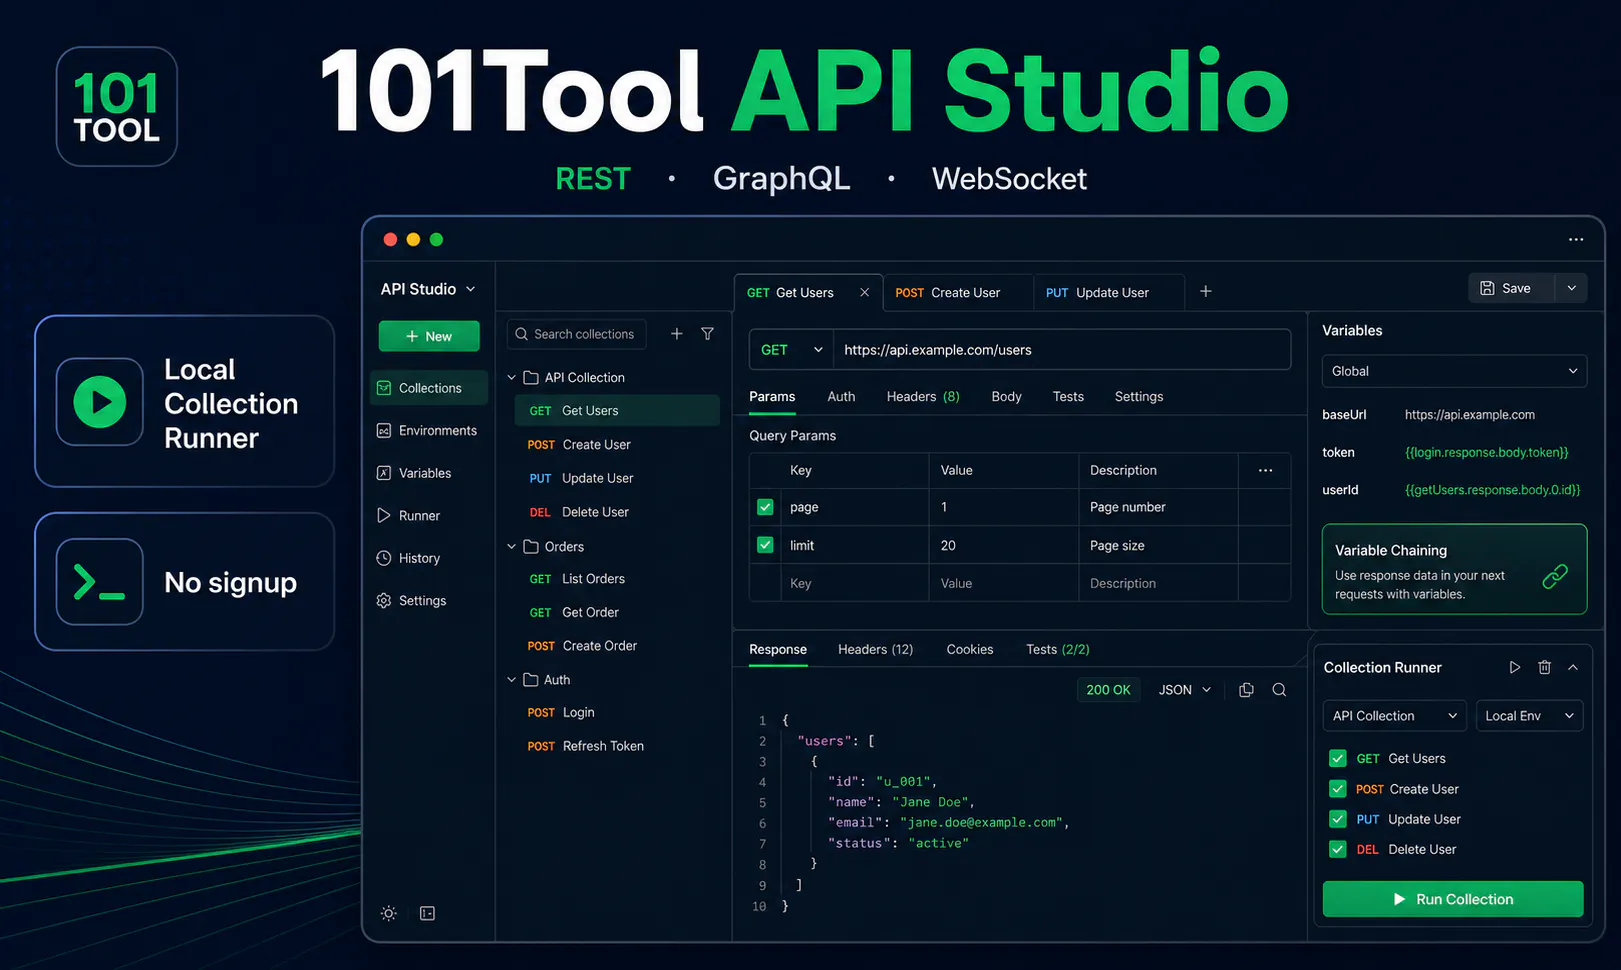Open Runner in the sidebar
Screen dimensions: 1621x970
[x=408, y=515]
